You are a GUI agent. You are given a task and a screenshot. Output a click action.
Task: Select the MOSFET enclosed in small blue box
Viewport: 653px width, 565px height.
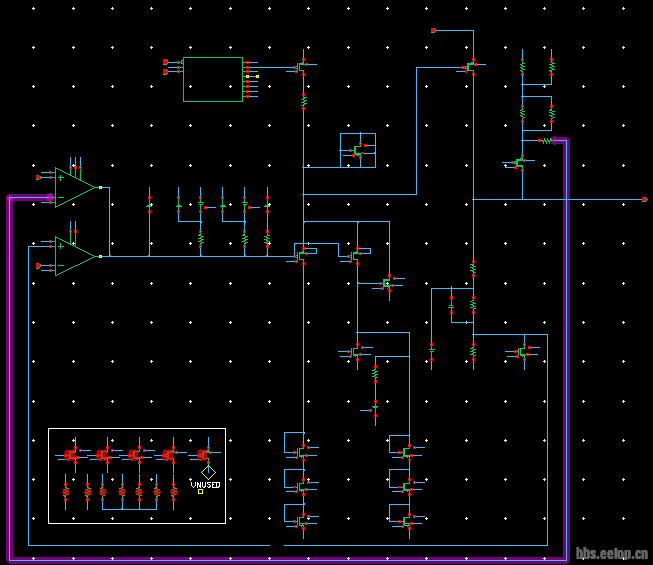357,151
